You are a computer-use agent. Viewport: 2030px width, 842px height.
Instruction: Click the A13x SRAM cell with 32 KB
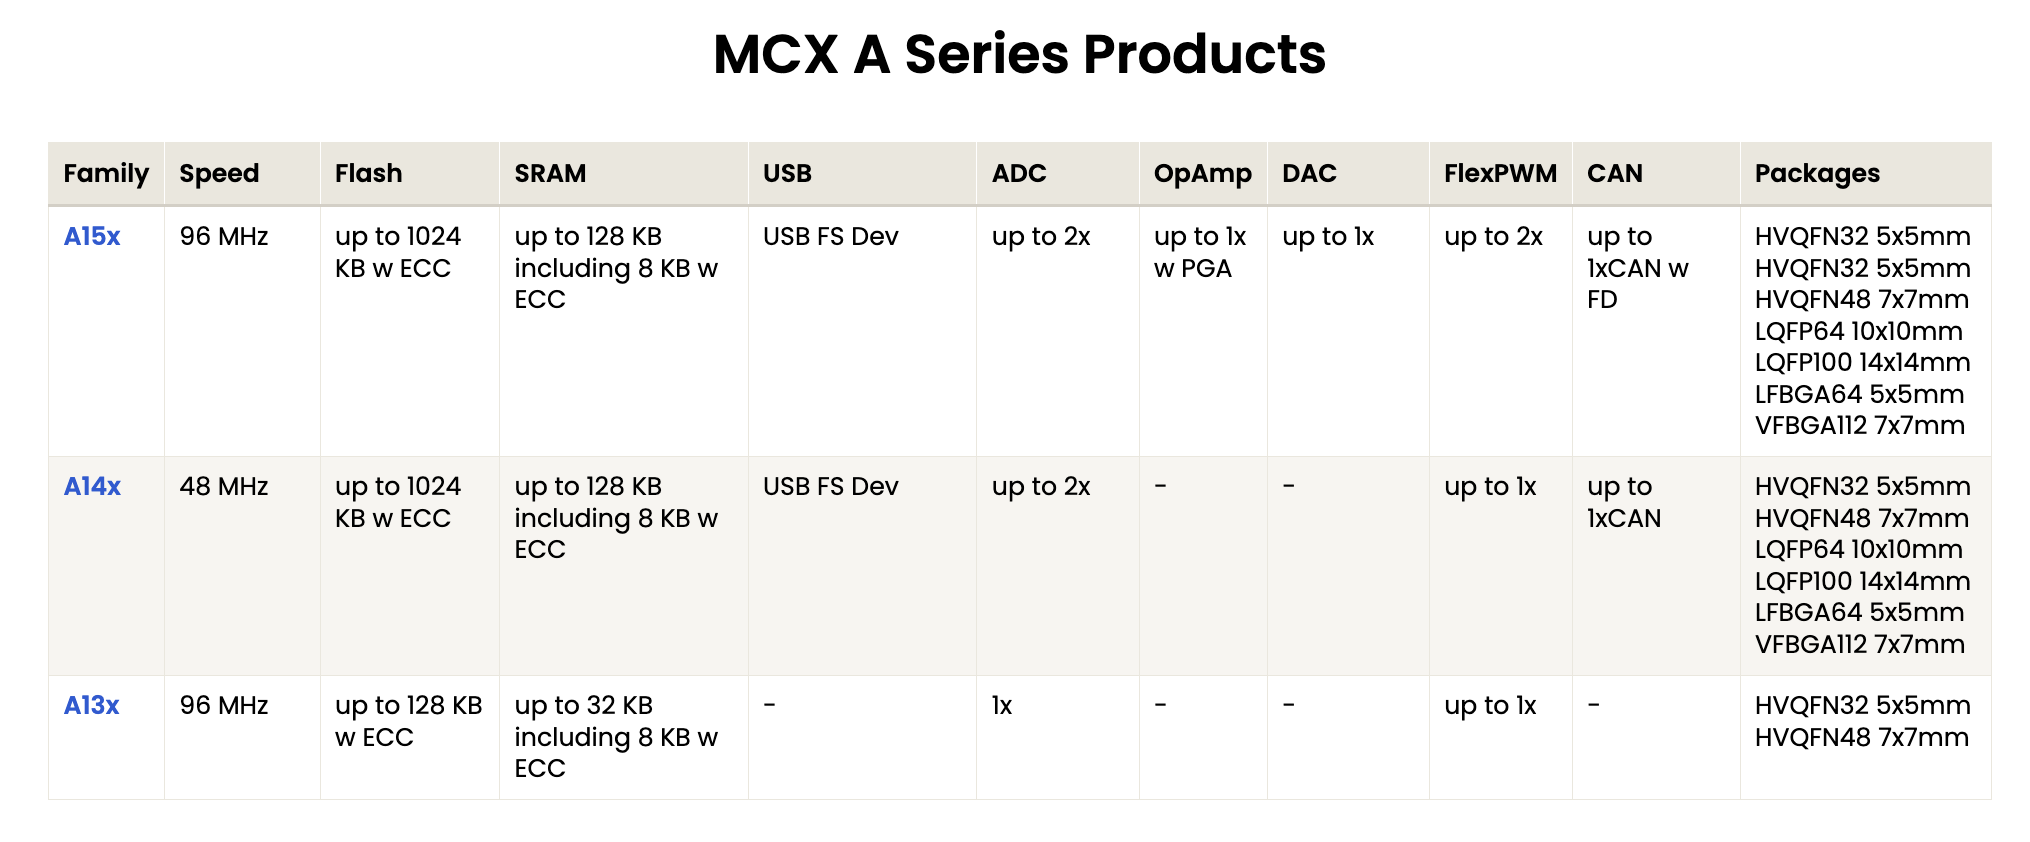(624, 738)
